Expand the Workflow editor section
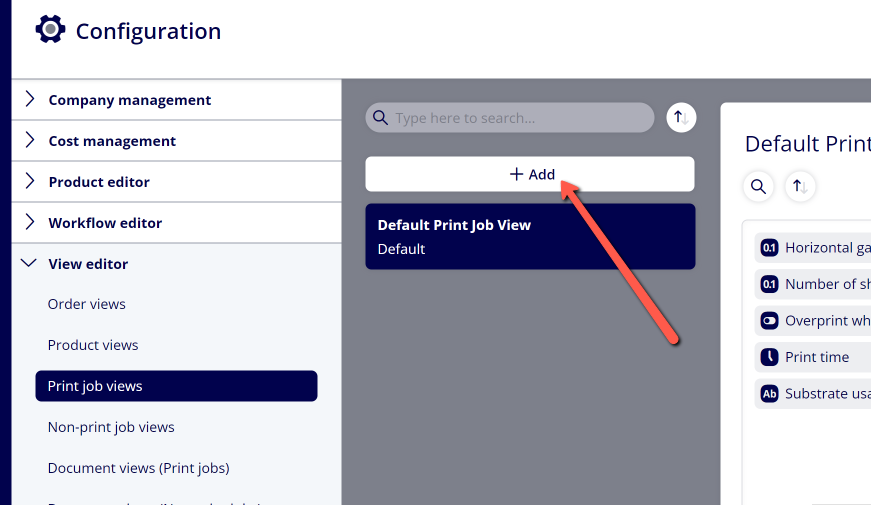 click(177, 223)
